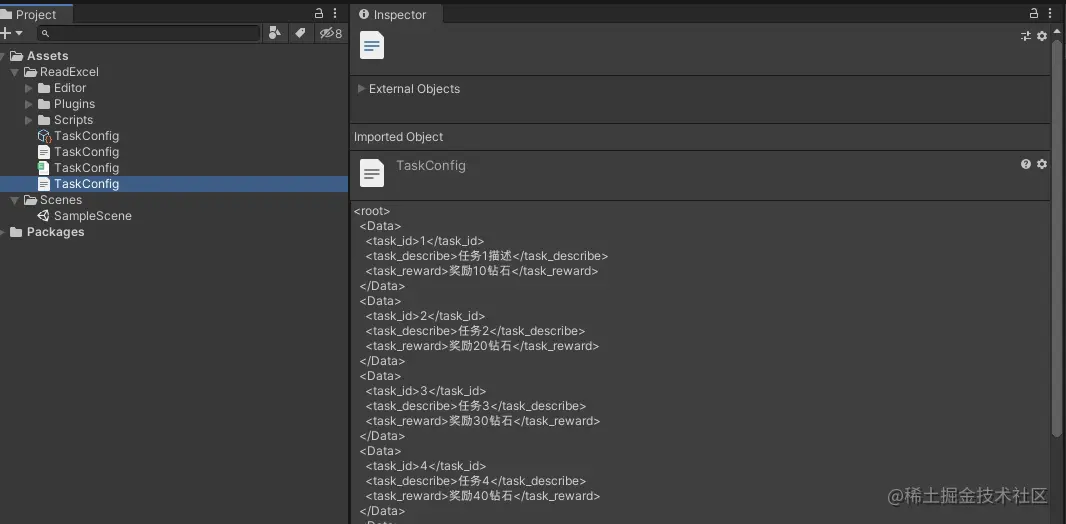Screen dimensions: 1066x524
Task: Open the Inspector panel kebab menu
Action: (x=1050, y=14)
